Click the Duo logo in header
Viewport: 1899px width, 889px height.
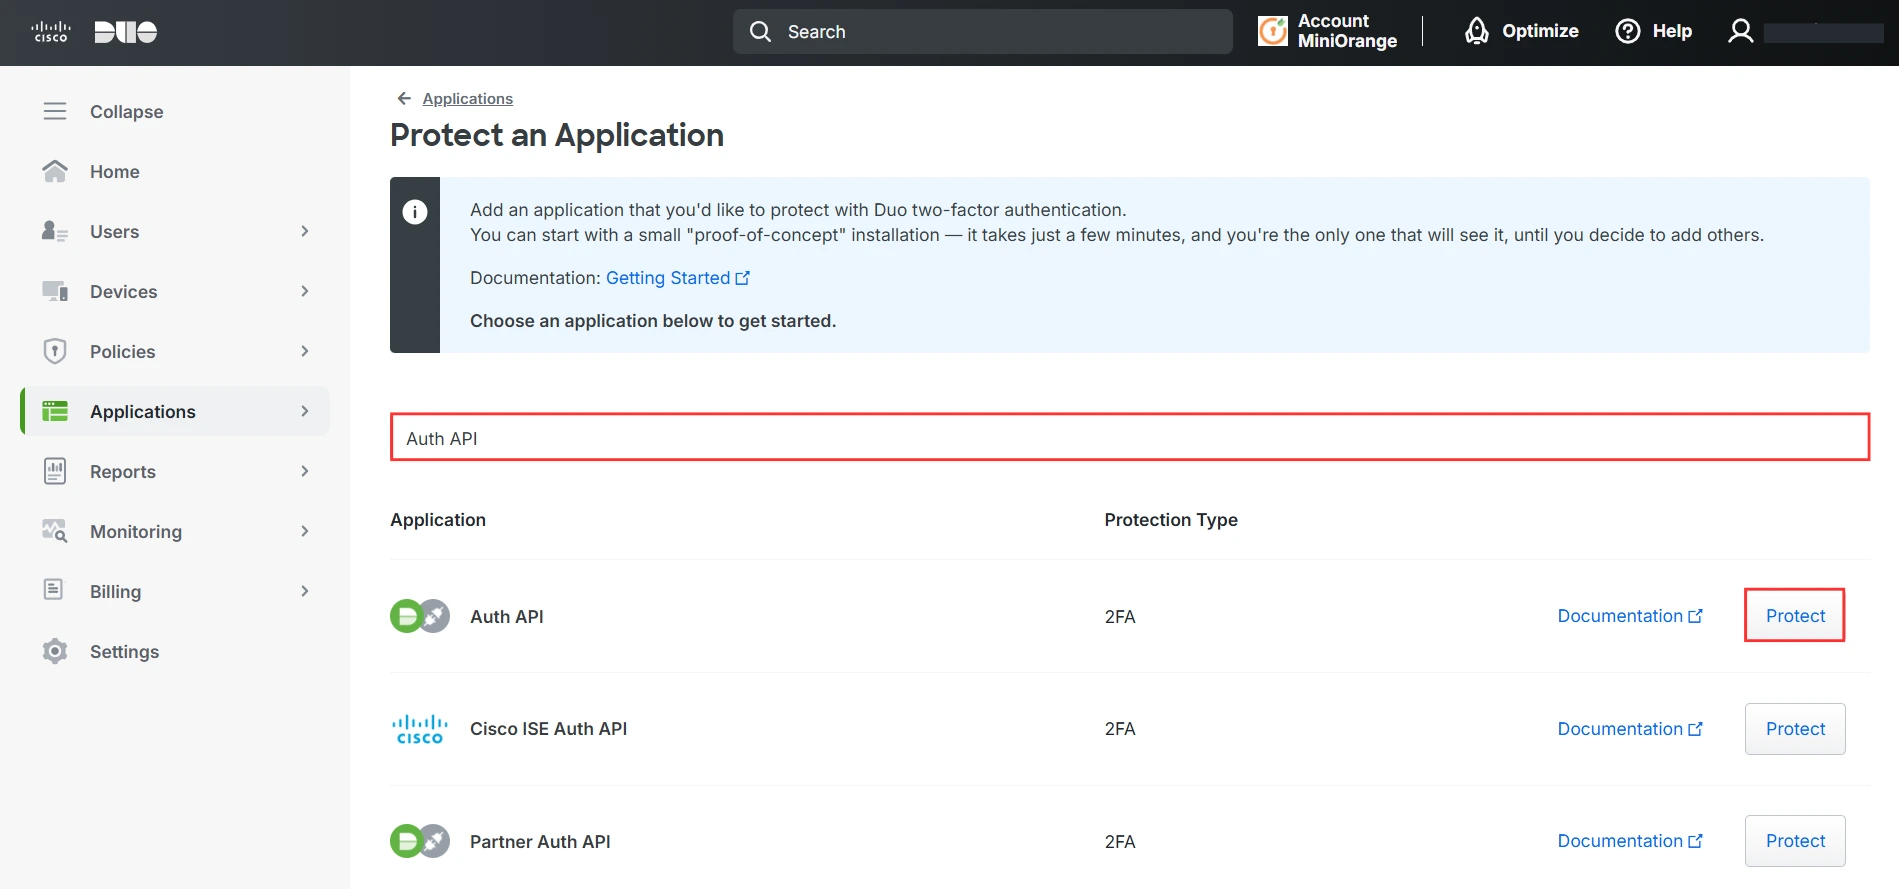click(126, 32)
